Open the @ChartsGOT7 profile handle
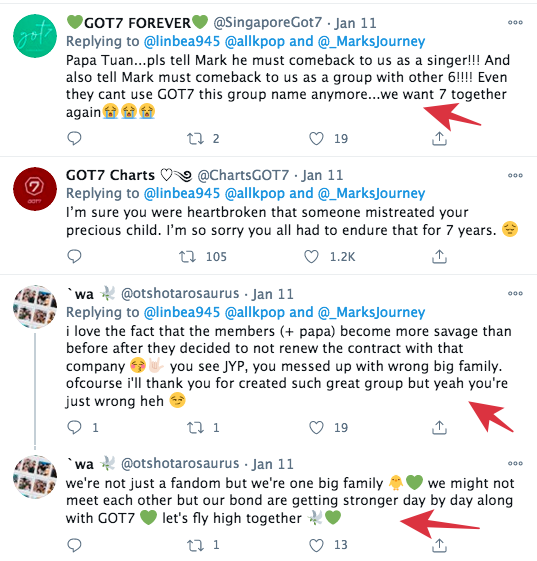 243,175
